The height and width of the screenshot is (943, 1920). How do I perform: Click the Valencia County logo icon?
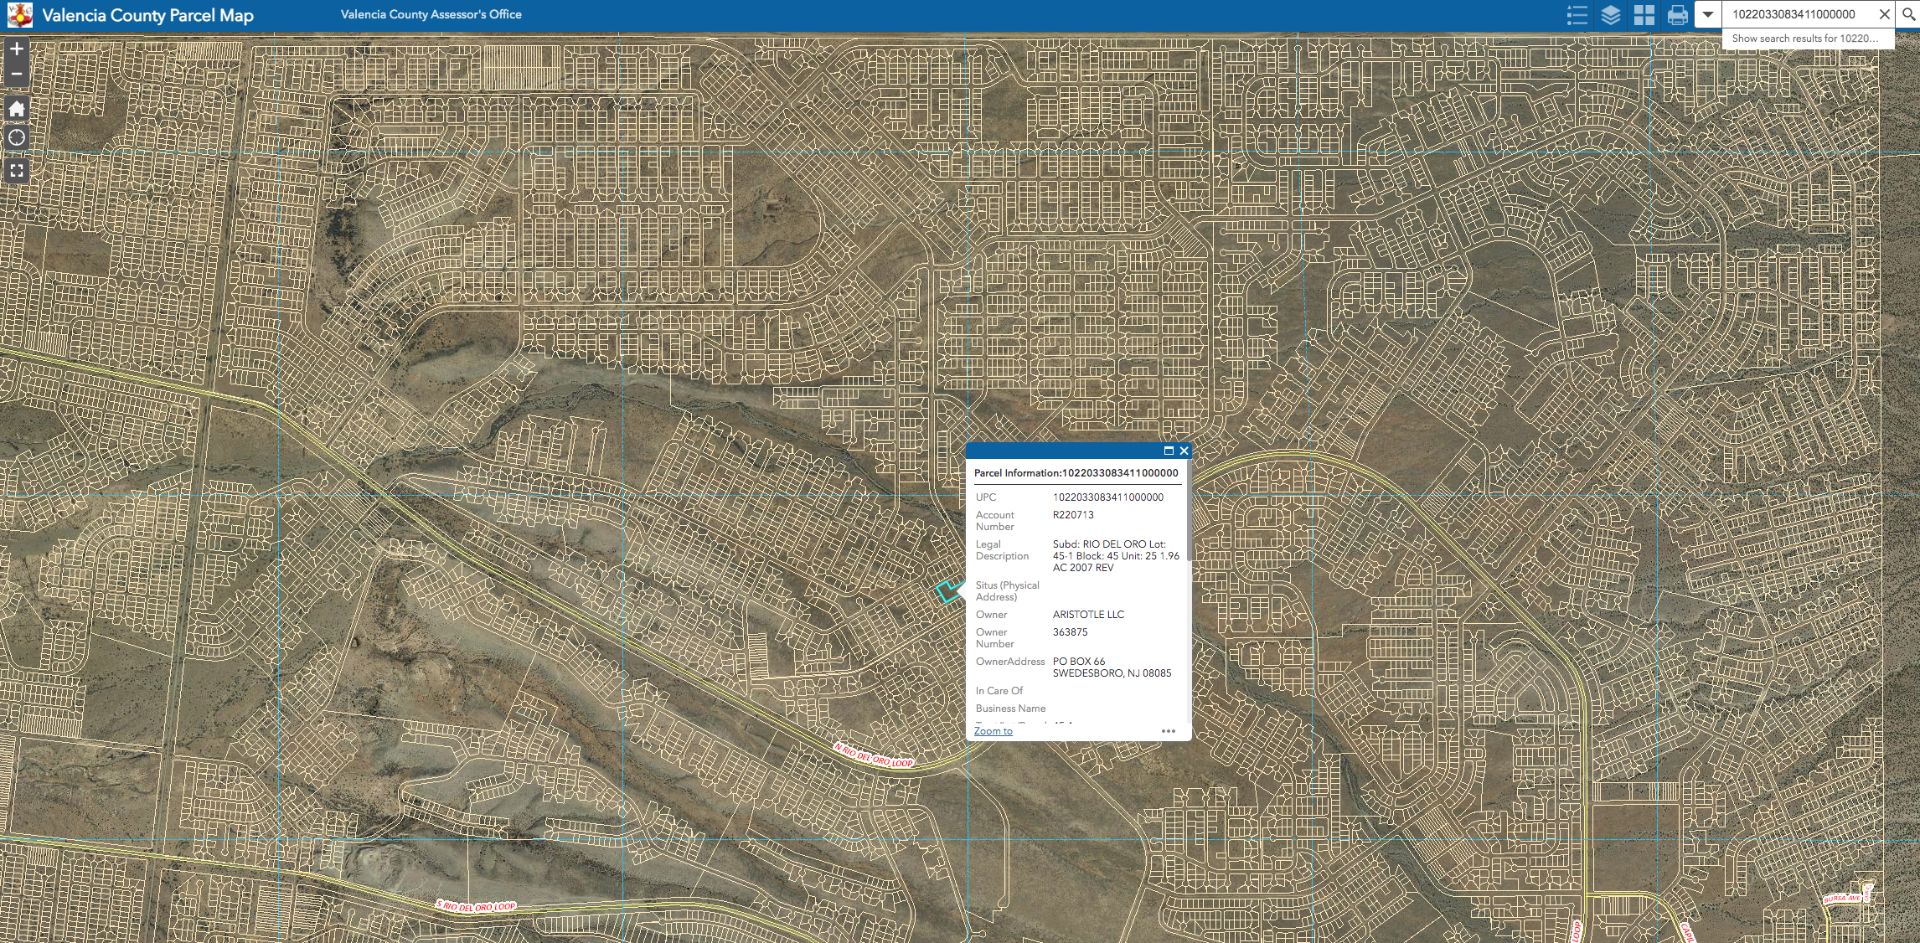pyautogui.click(x=20, y=15)
